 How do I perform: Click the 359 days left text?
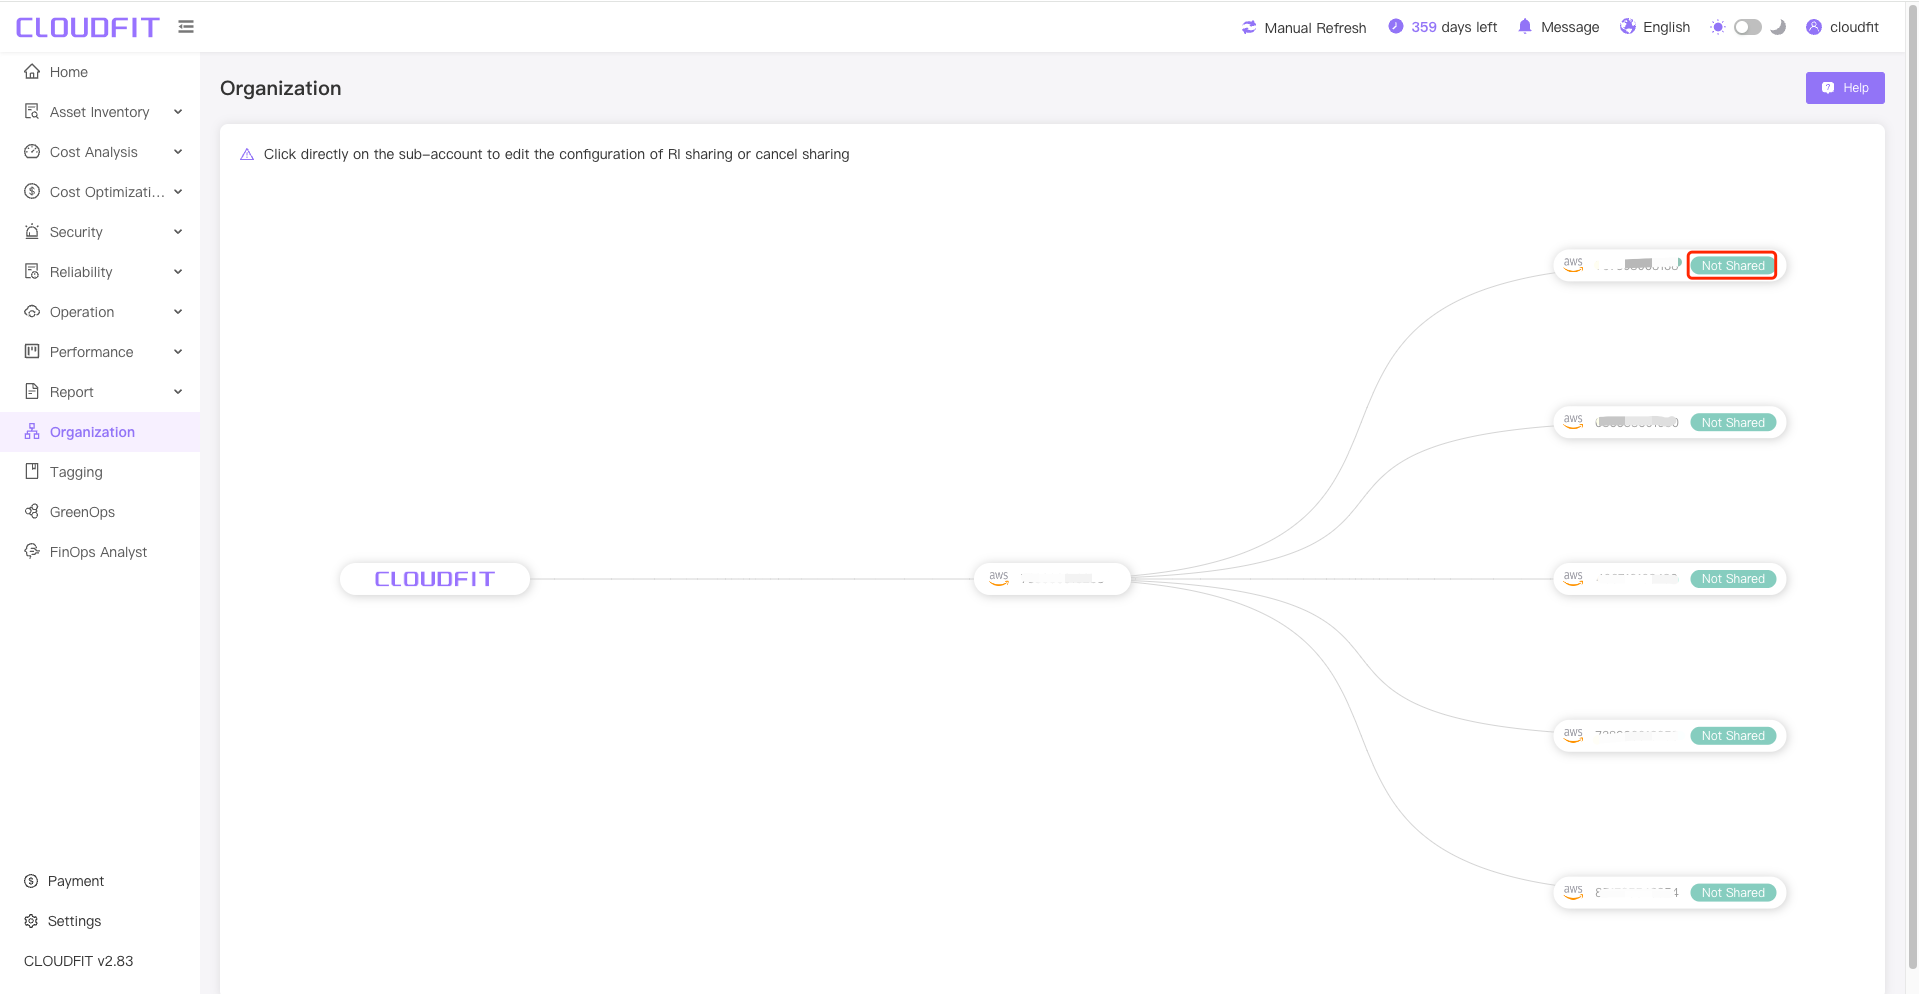click(x=1454, y=27)
